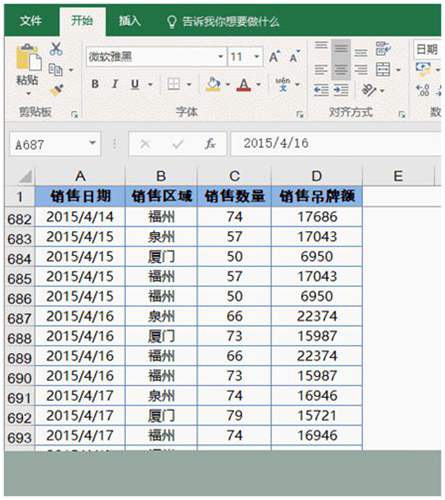Toggle Bold formatting
This screenshot has width=445, height=500.
(x=95, y=84)
